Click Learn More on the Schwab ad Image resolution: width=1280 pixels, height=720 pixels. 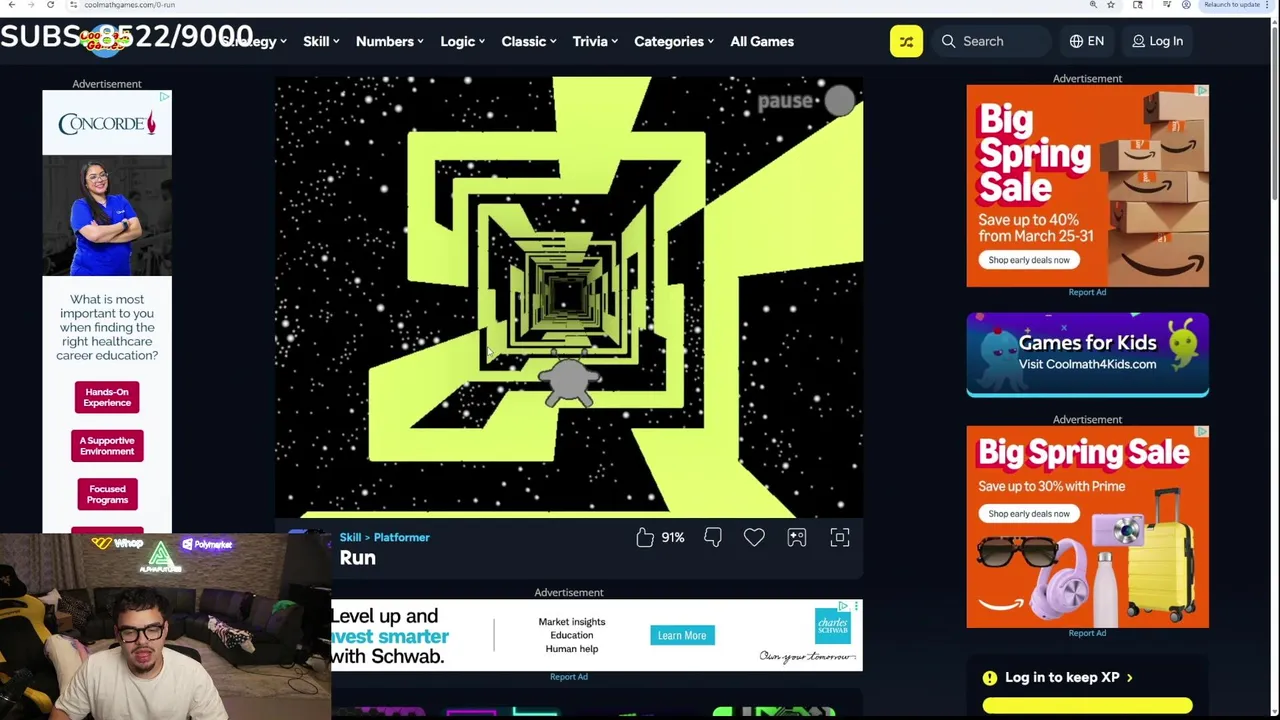(x=682, y=636)
